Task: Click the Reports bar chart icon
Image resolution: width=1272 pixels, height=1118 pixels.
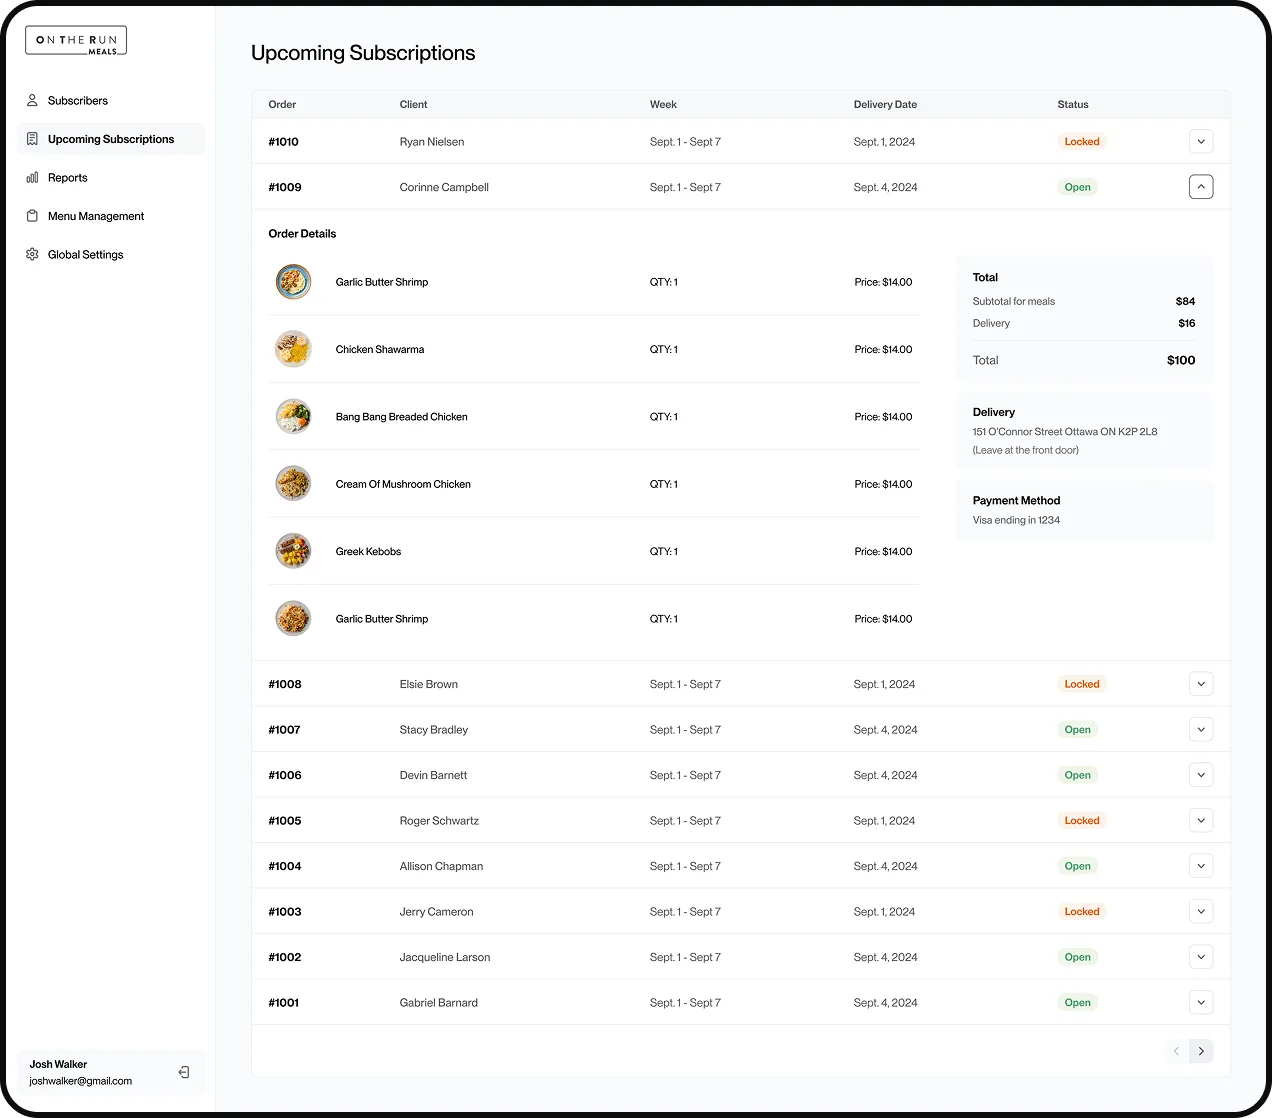Action: [x=32, y=178]
